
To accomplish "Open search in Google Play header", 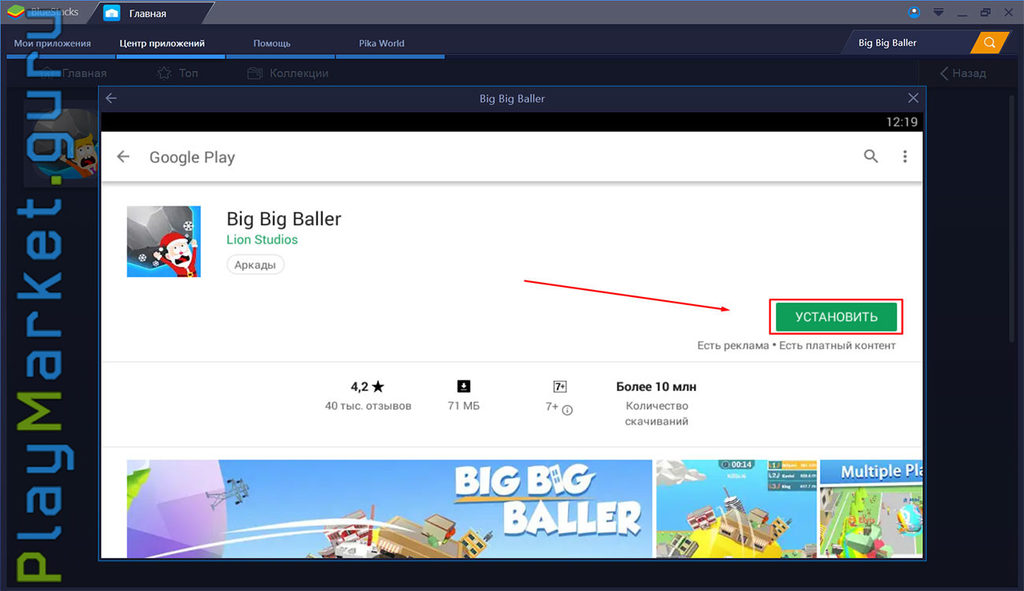I will tap(871, 156).
